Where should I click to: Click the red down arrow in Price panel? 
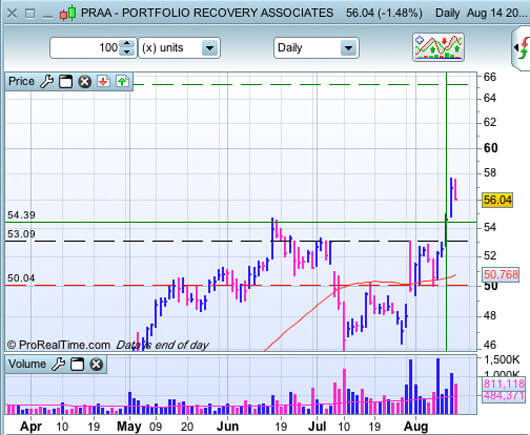[x=103, y=81]
